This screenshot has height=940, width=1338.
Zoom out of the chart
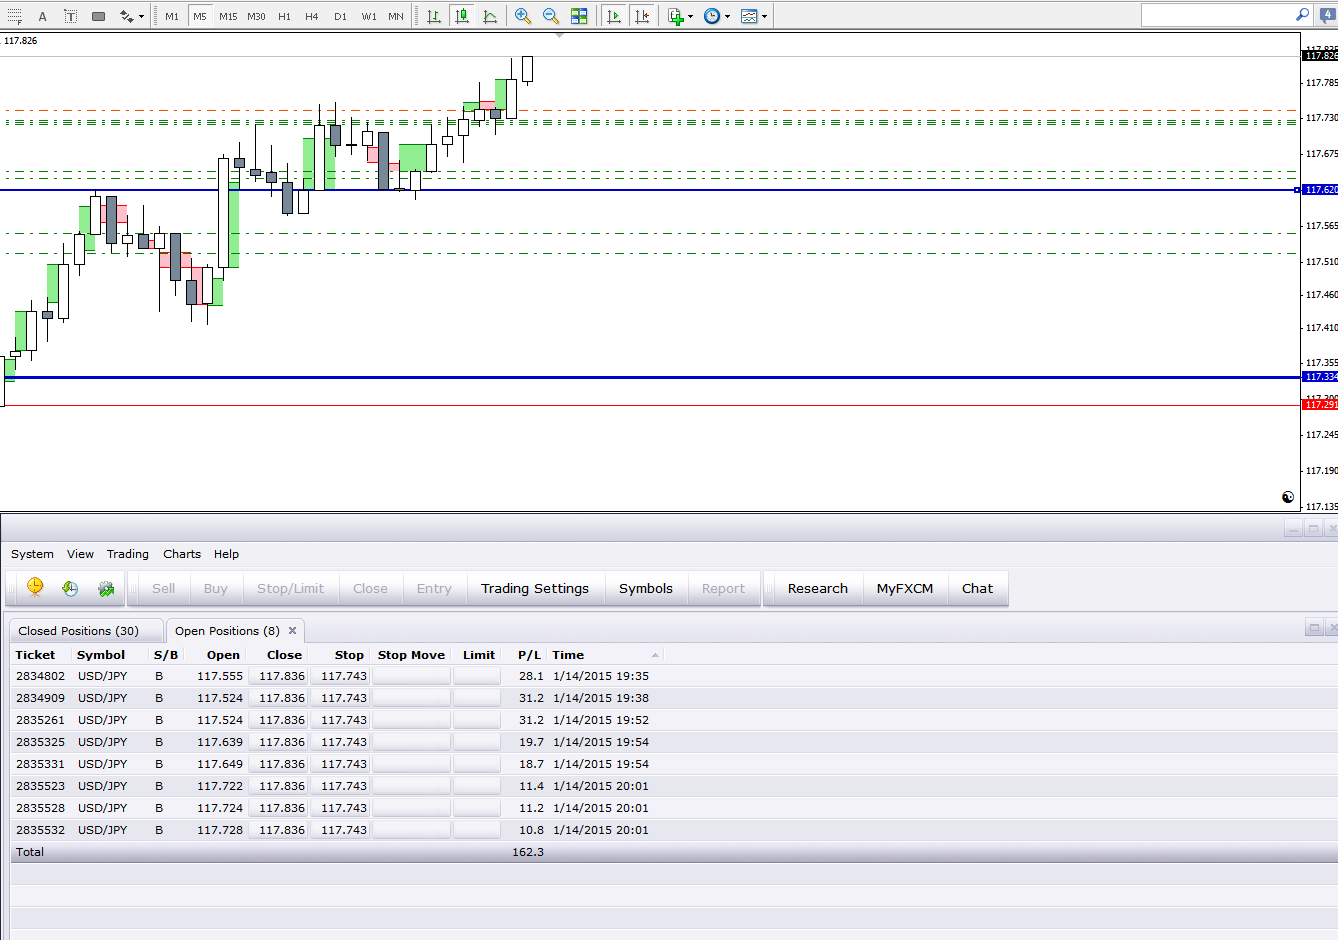point(550,16)
